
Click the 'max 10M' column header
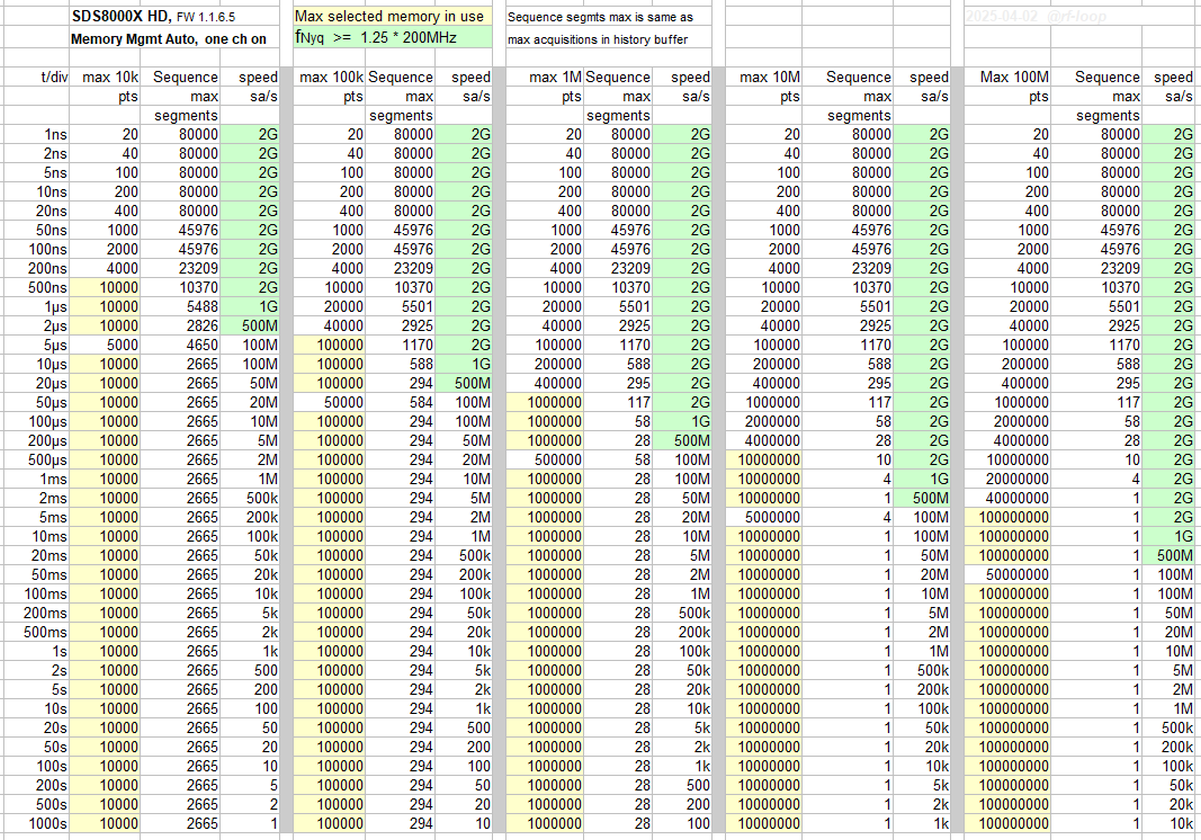click(769, 77)
